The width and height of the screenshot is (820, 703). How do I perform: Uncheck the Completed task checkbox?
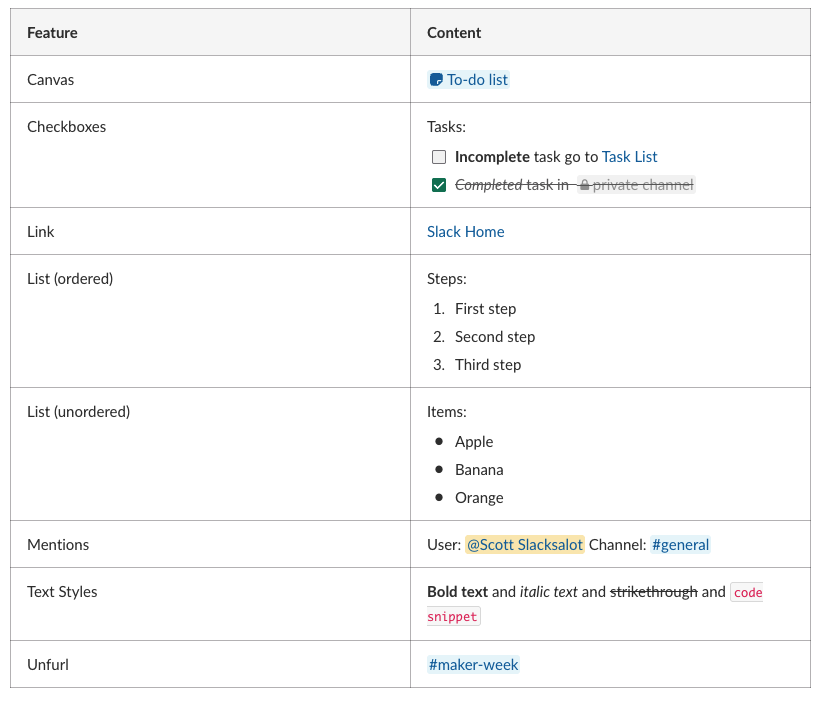coord(439,185)
